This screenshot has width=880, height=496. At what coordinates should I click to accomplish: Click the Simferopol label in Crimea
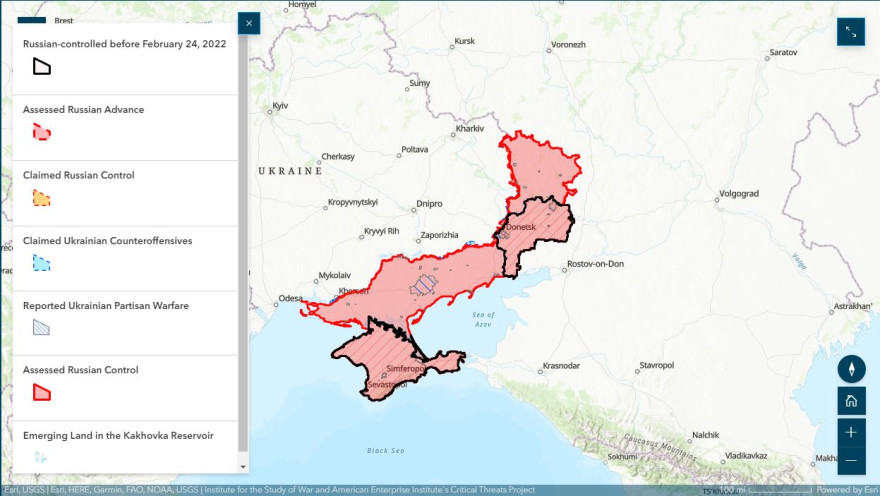(x=405, y=369)
